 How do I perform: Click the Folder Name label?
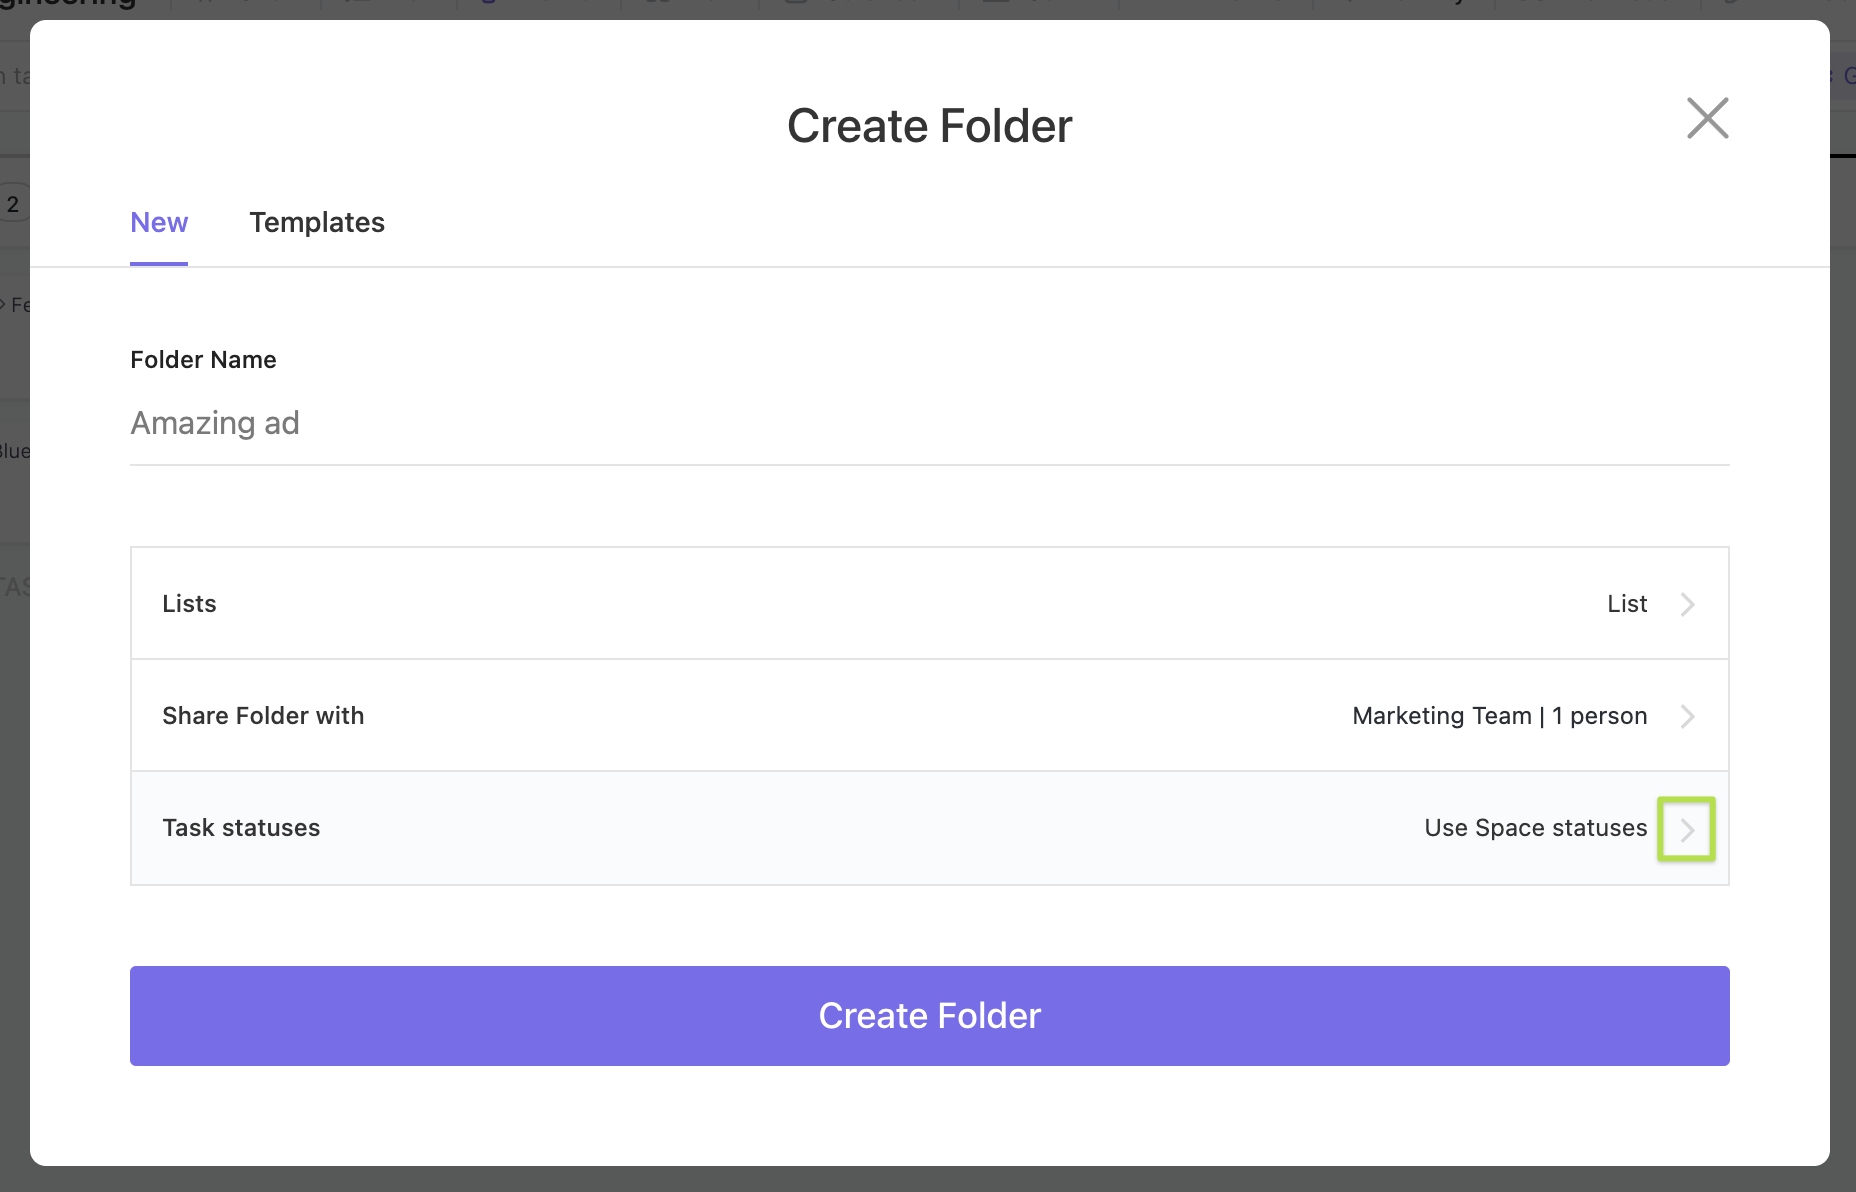203,360
